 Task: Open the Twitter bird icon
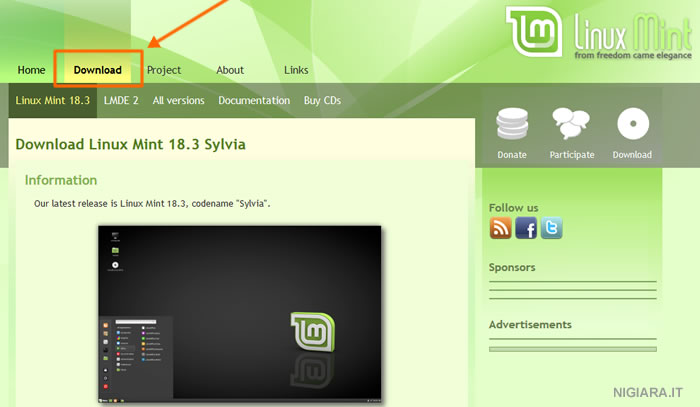tap(551, 229)
